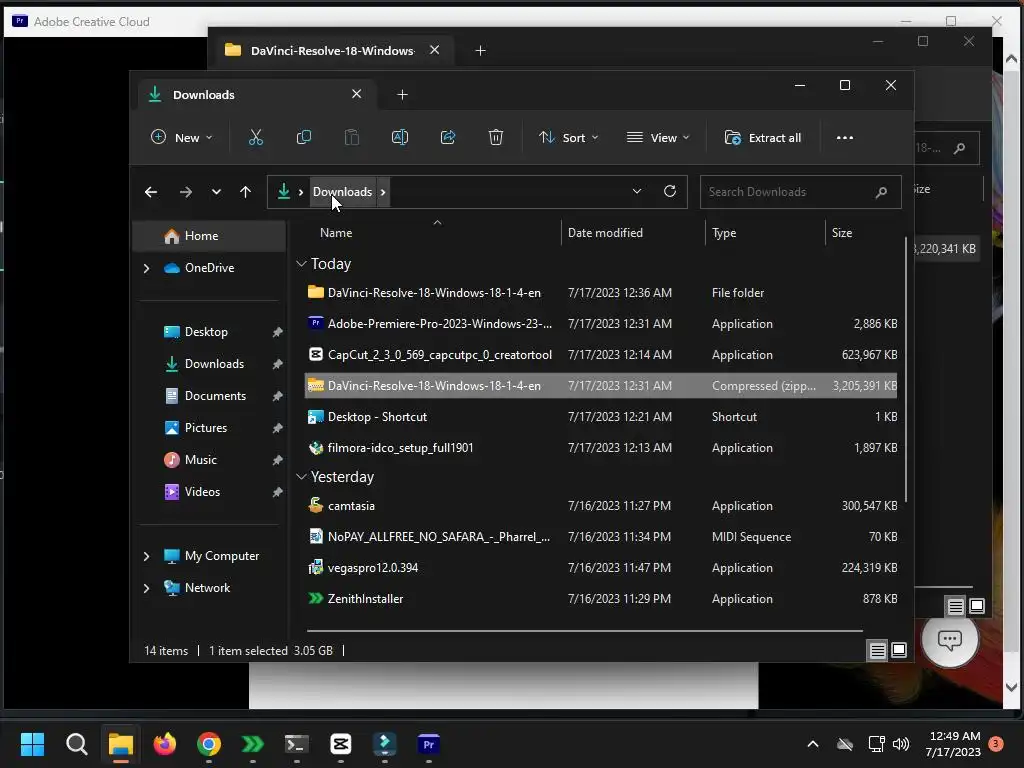
Task: Click the search magnifier in Search Downloads box
Action: point(881,192)
